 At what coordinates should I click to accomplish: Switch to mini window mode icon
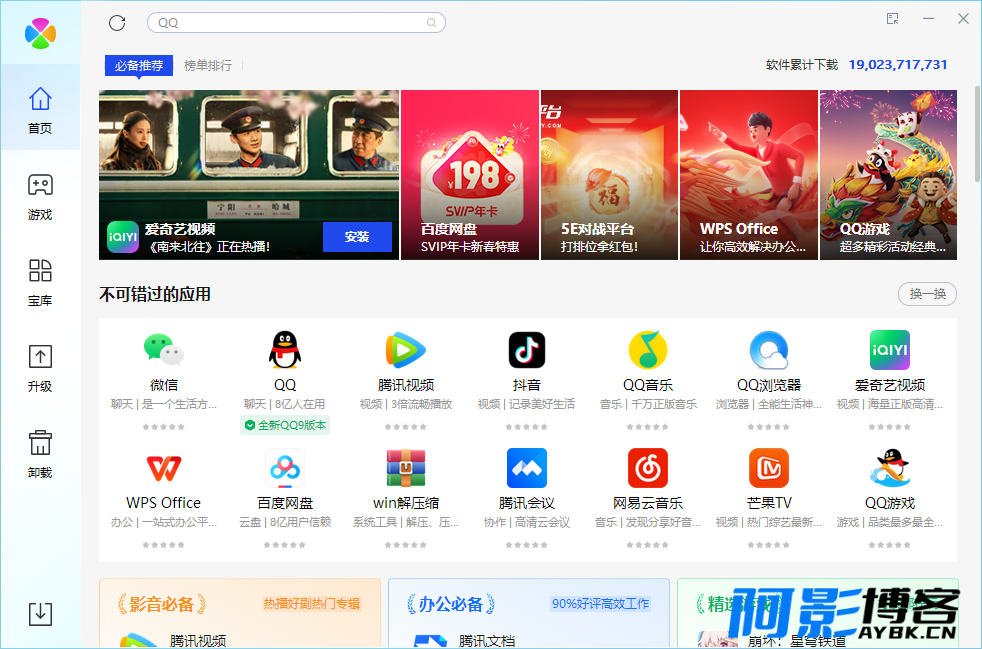point(892,19)
